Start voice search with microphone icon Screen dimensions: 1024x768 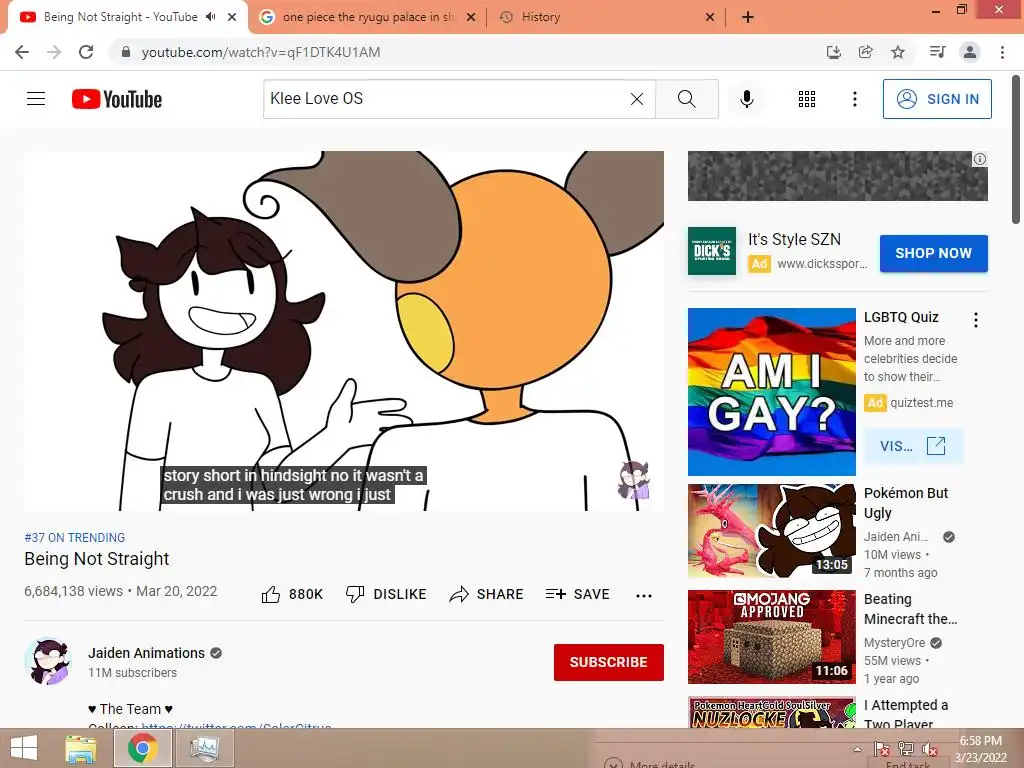click(746, 99)
